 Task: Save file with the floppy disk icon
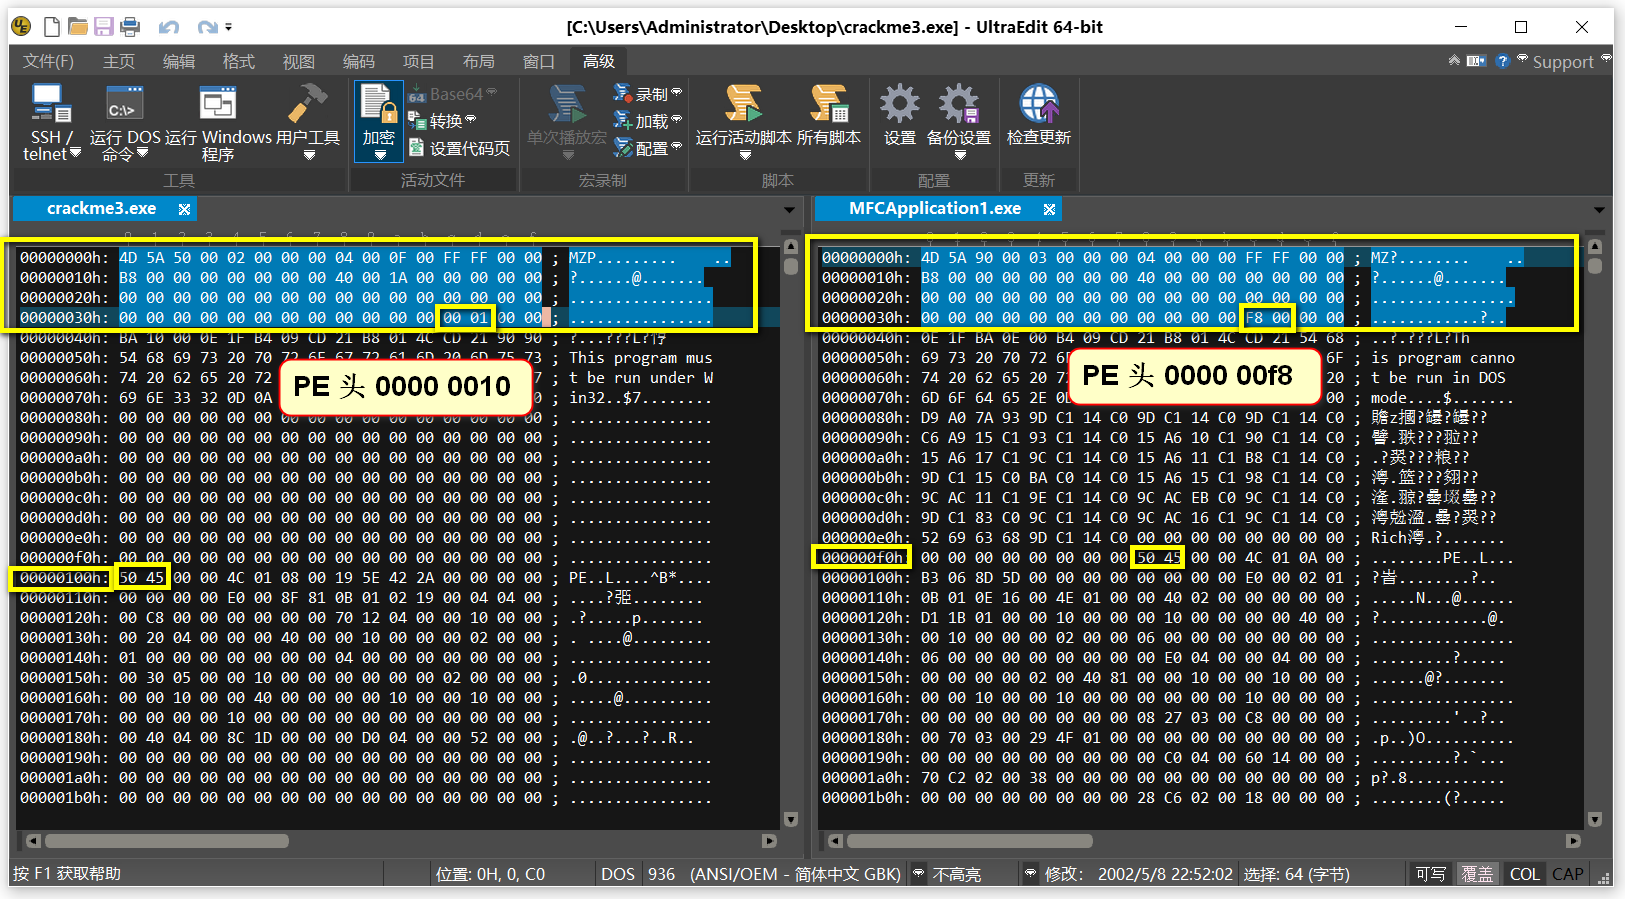[x=103, y=27]
